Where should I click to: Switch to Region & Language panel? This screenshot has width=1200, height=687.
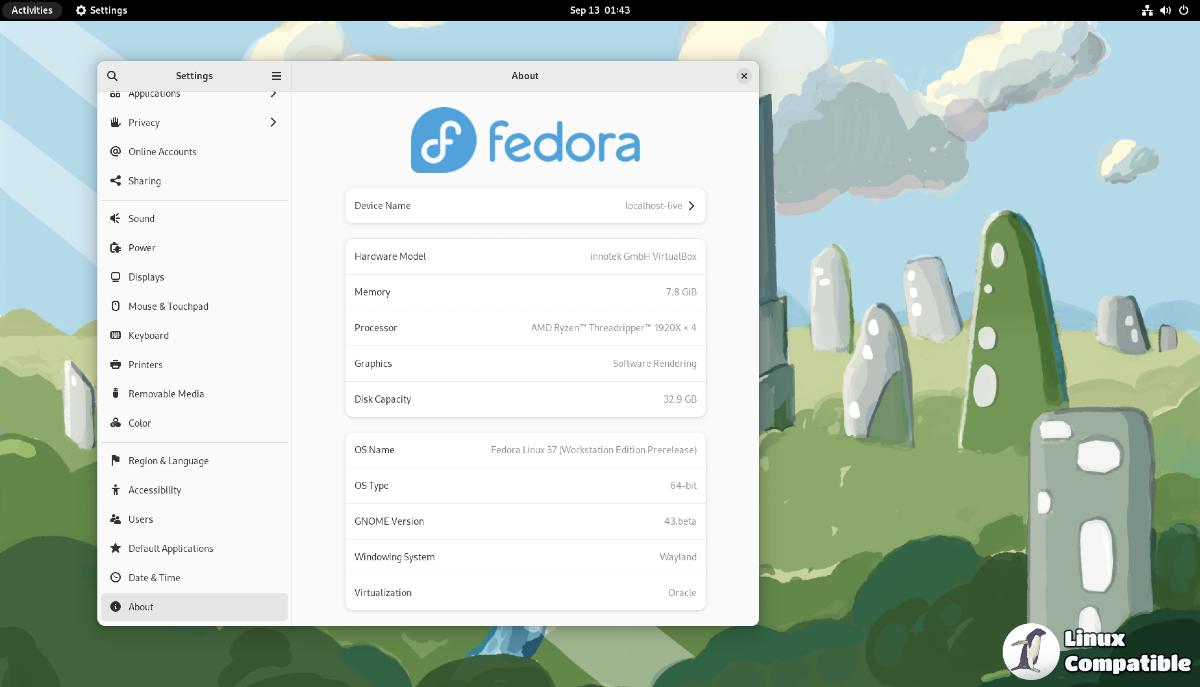pos(168,461)
